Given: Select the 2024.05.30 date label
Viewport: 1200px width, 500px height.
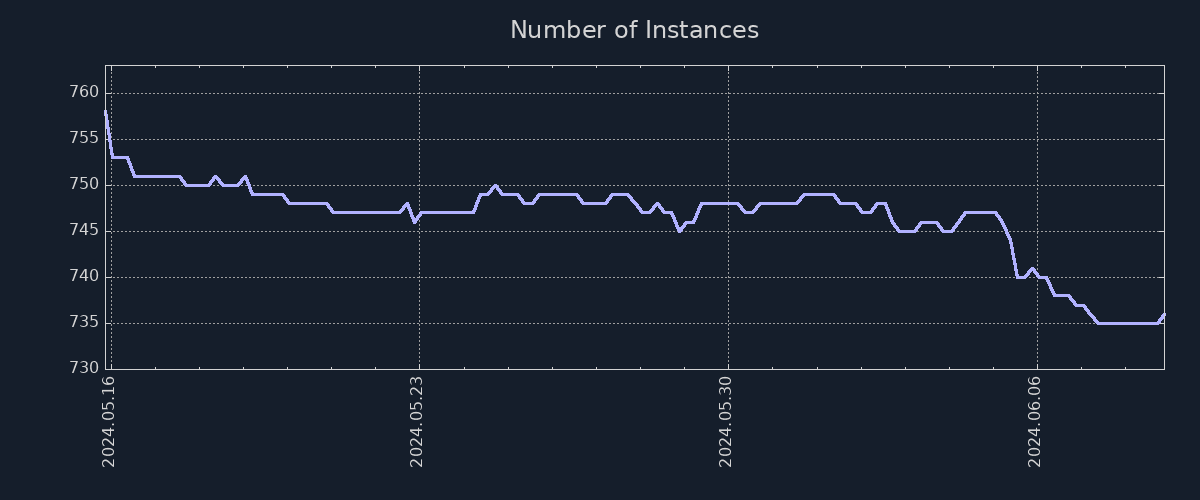Looking at the screenshot, I should point(727,422).
